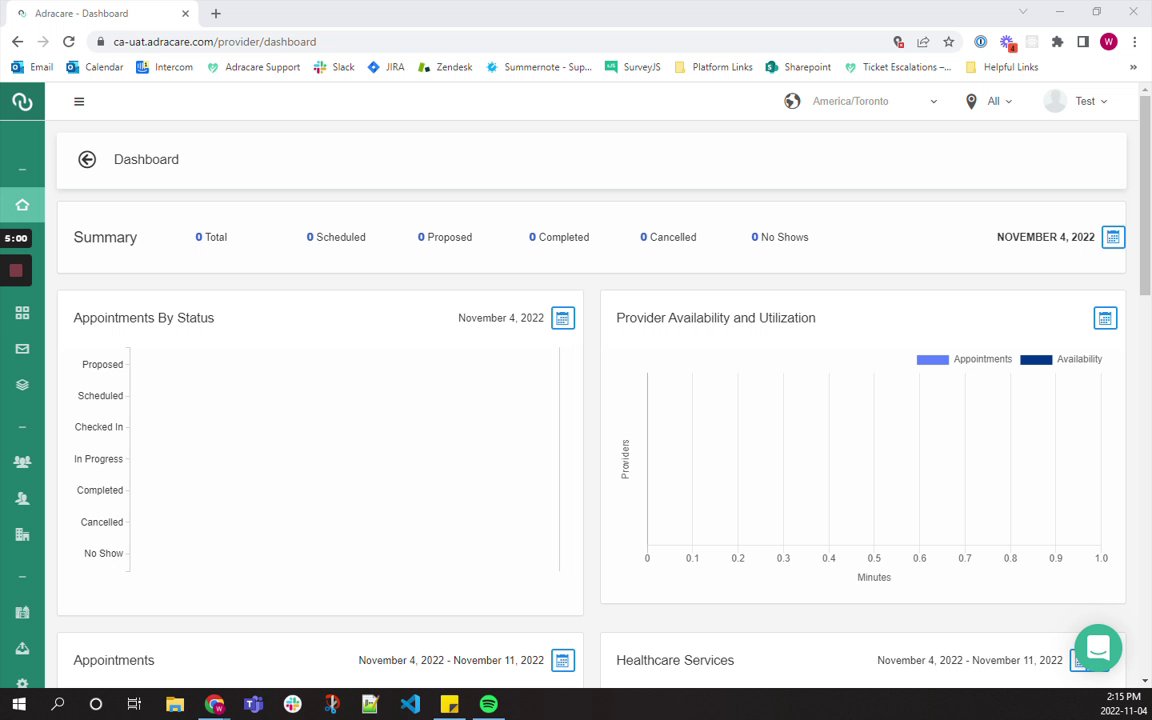Share this page from the address bar
The image size is (1152, 720).
pos(923,42)
